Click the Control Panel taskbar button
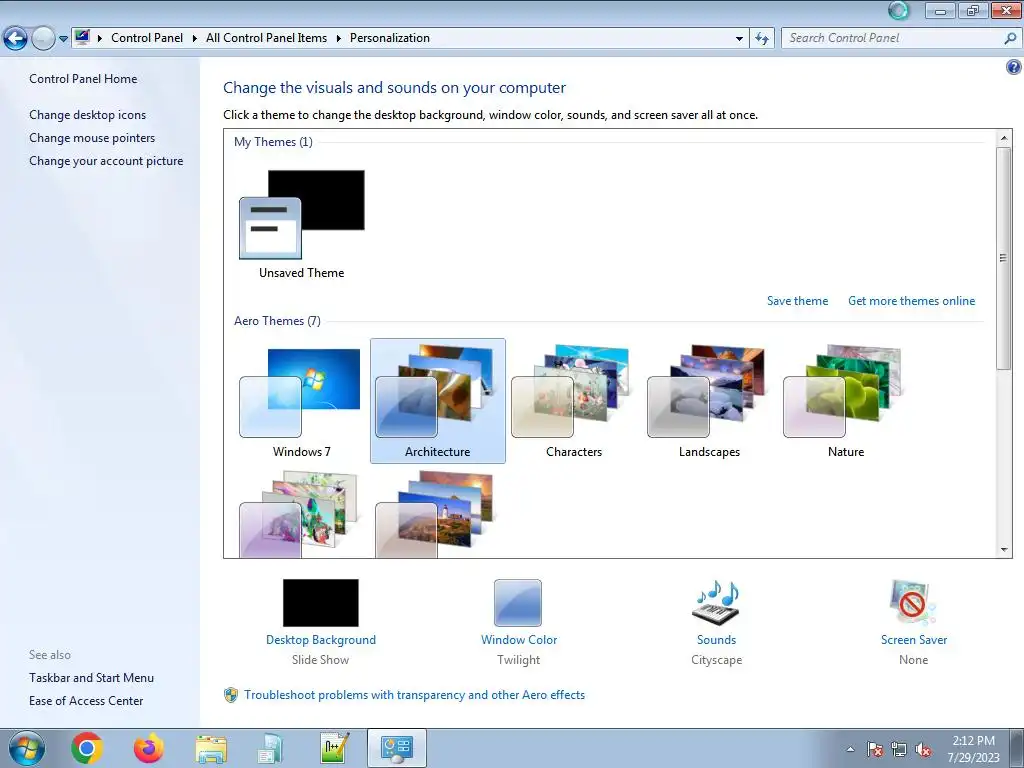This screenshot has height=768, width=1024. [396, 748]
